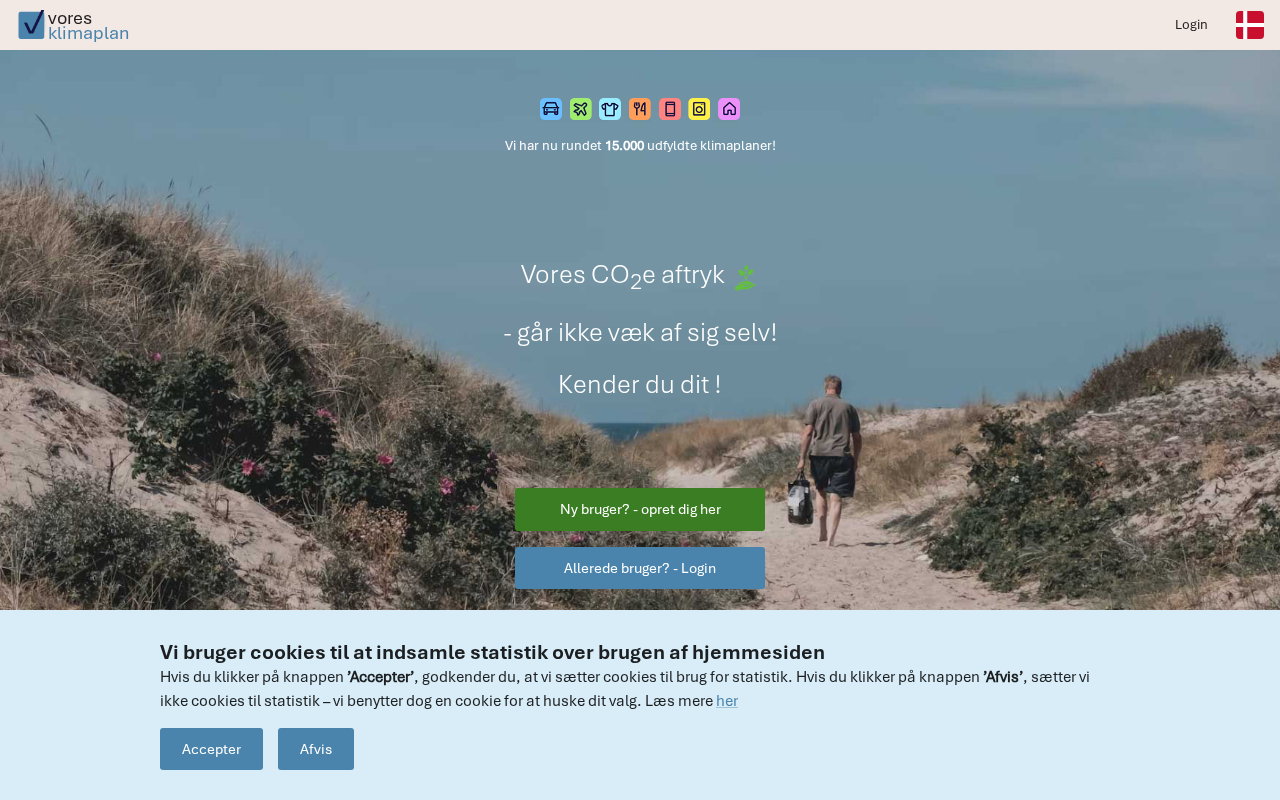The width and height of the screenshot is (1280, 800).
Task: Click the 'Vores CO2e aftryk' heading
Action: [x=622, y=276]
